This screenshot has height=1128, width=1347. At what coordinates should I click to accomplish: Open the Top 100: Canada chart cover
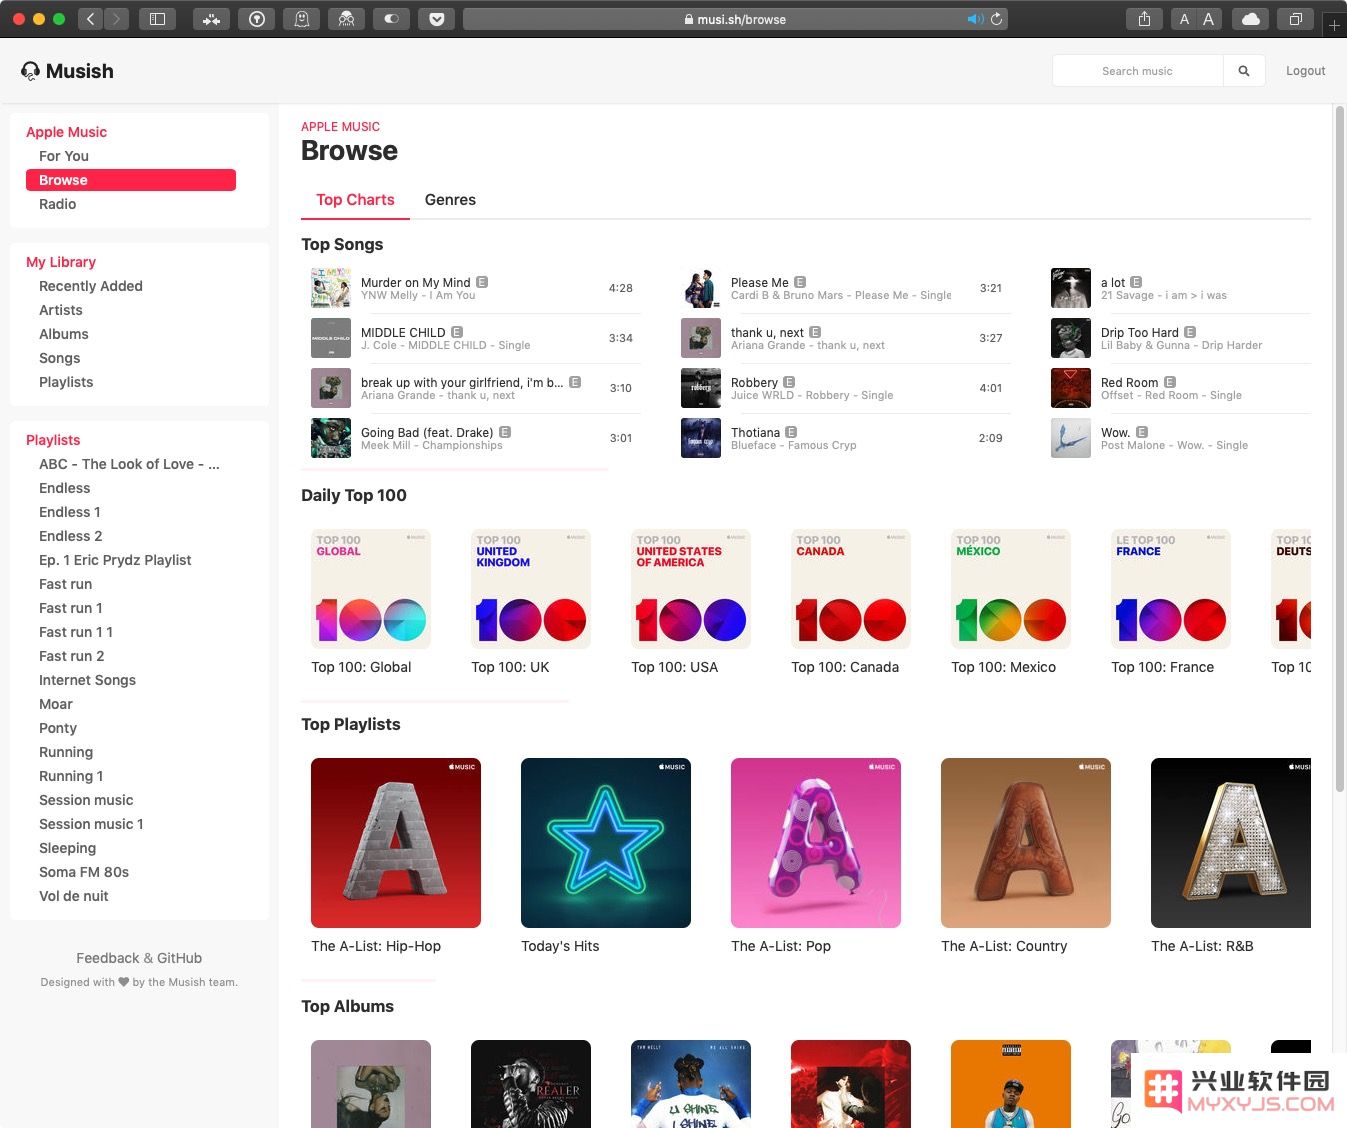[851, 589]
